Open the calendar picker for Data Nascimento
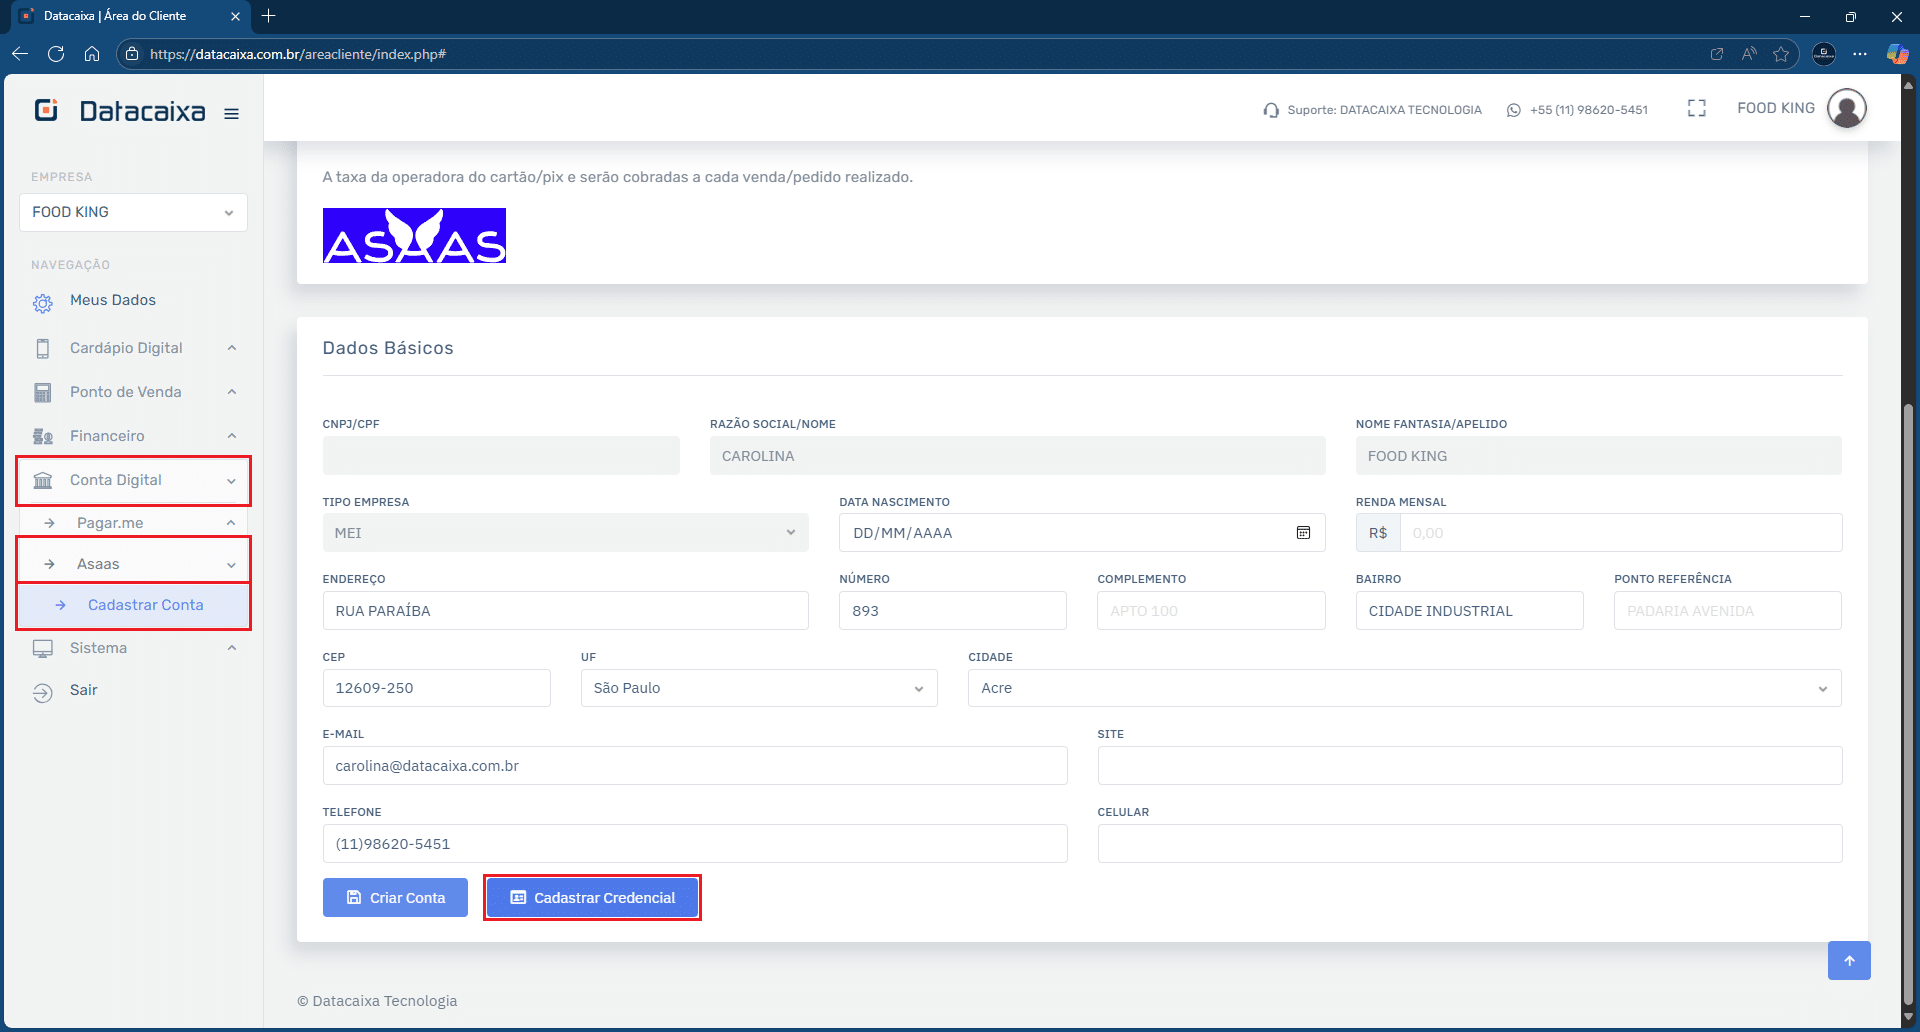Screen dimensions: 1920x1032 tap(1303, 532)
